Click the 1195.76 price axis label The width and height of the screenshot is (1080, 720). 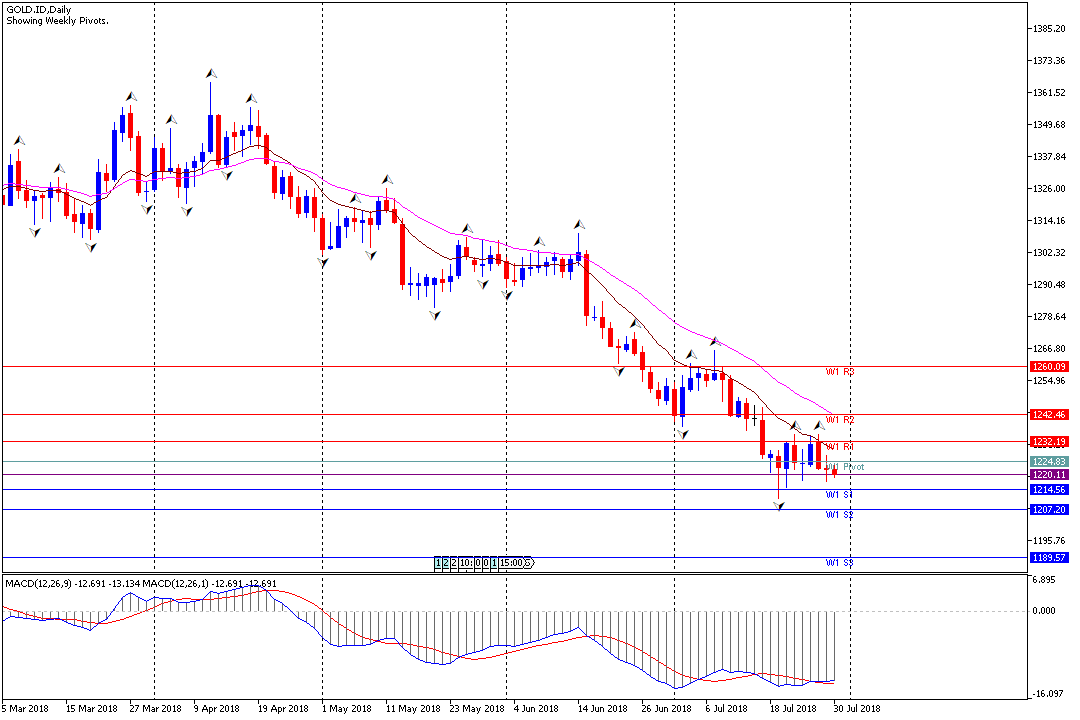click(x=1049, y=541)
